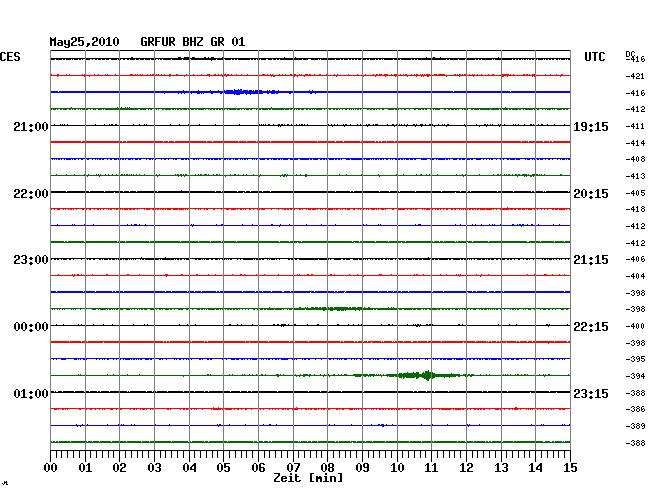Pick minute 11 on the time axis
This screenshot has width=650, height=494.
pyautogui.click(x=431, y=467)
